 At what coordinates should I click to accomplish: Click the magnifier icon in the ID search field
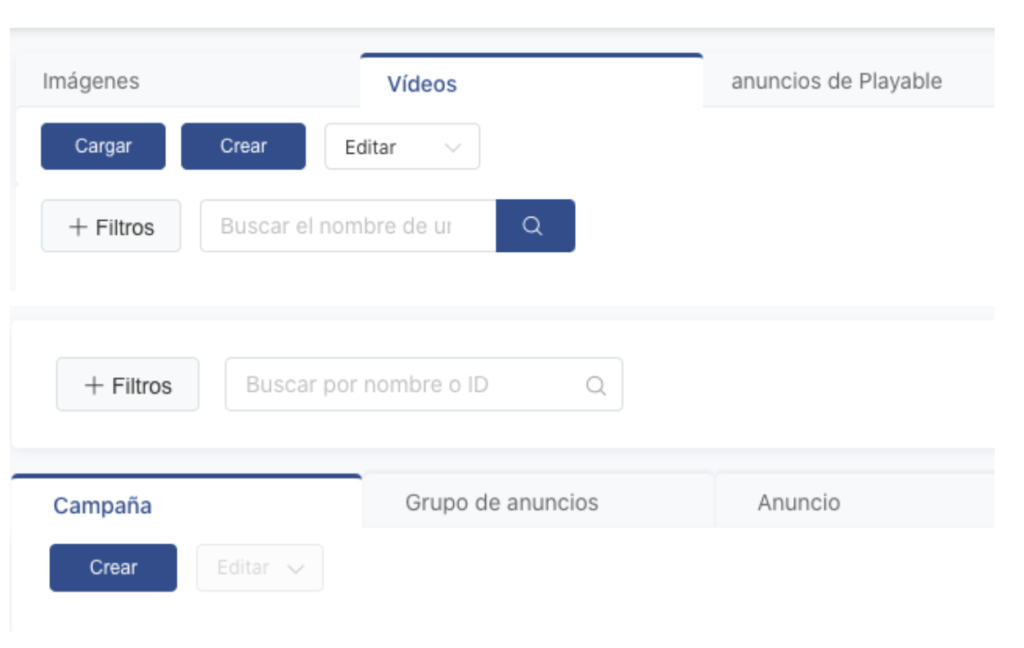(x=596, y=385)
